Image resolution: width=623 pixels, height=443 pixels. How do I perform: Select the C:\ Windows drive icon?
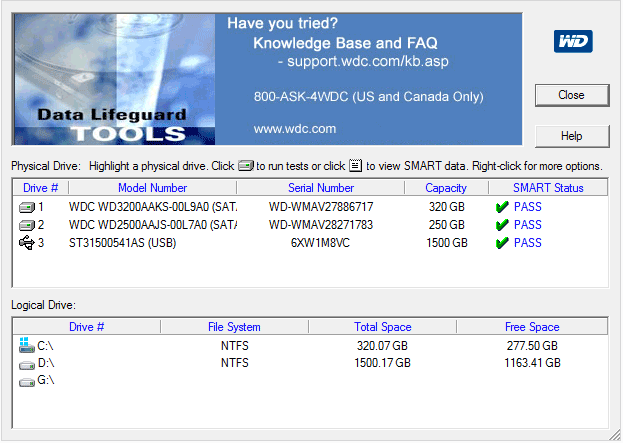26,345
